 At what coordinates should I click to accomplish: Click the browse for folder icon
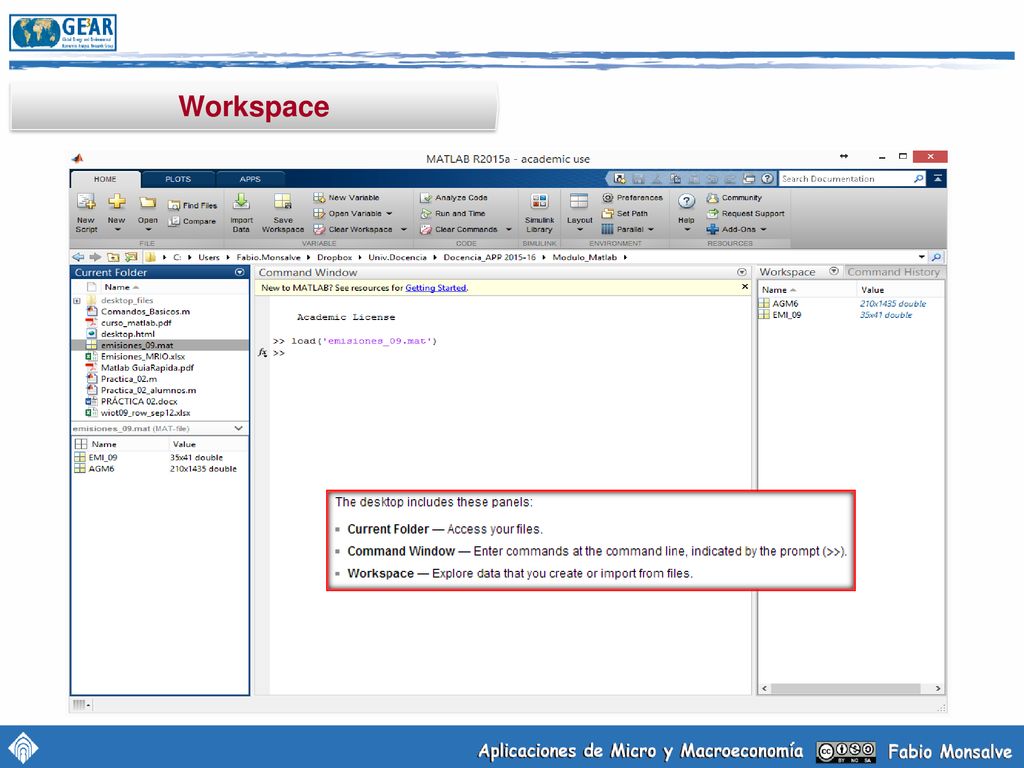131,257
